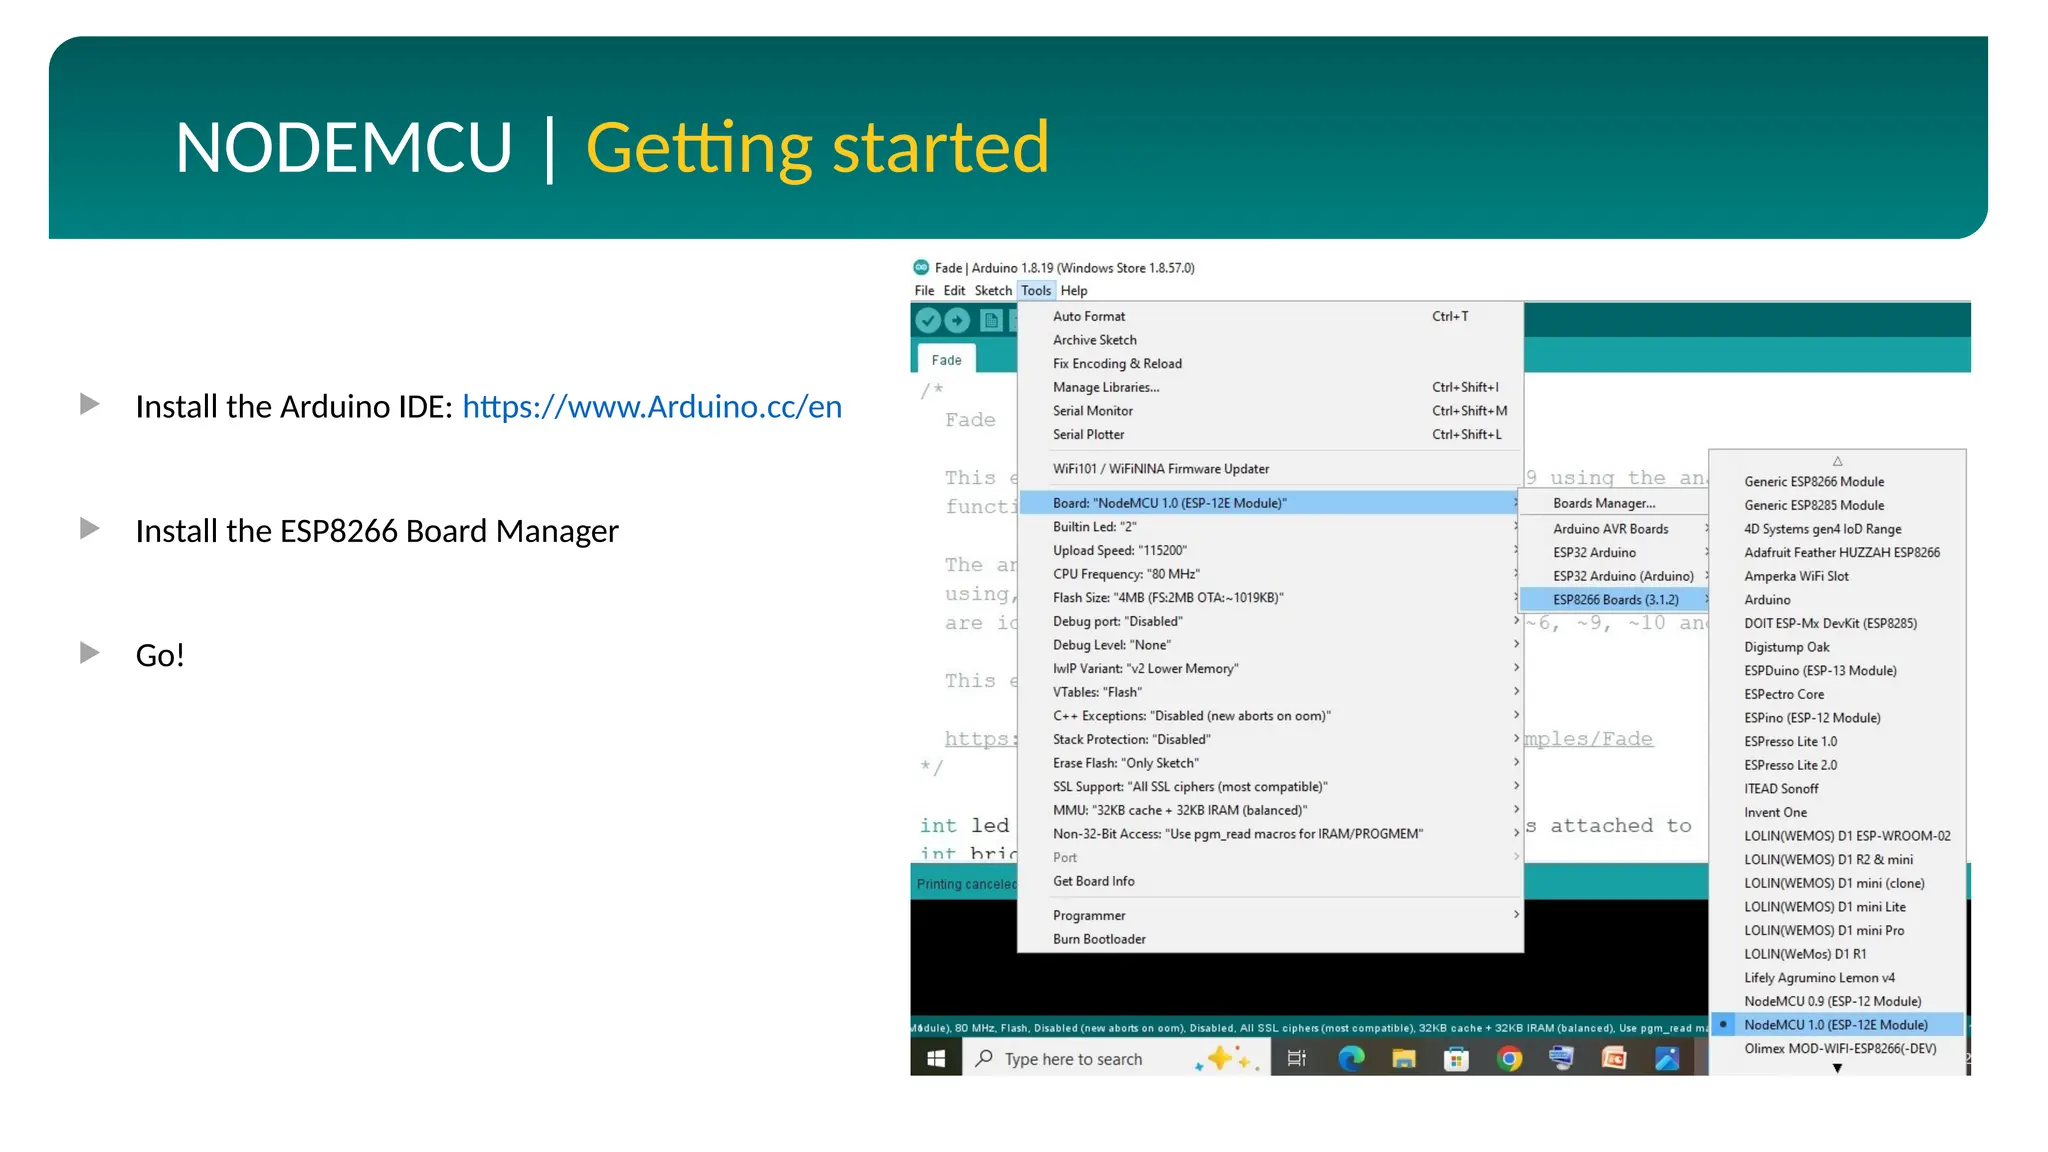Open Task View from the taskbar

click(x=1297, y=1058)
